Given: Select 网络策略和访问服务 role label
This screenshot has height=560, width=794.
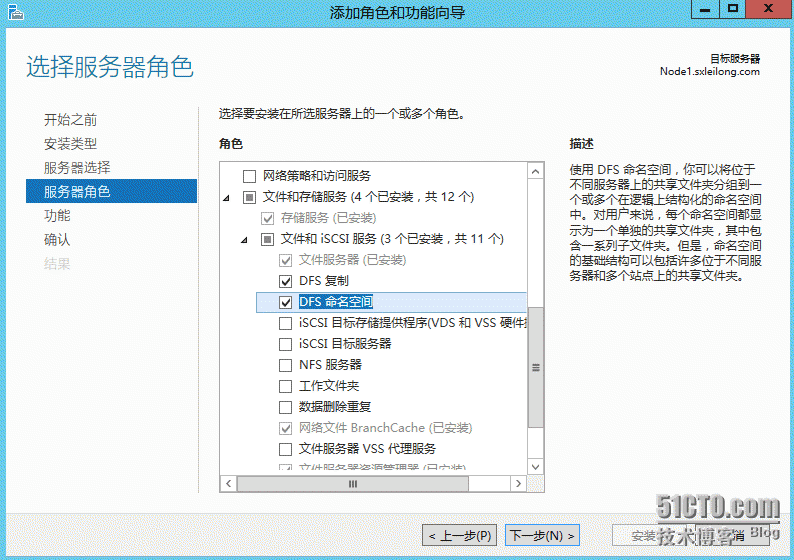Looking at the screenshot, I should pos(317,176).
